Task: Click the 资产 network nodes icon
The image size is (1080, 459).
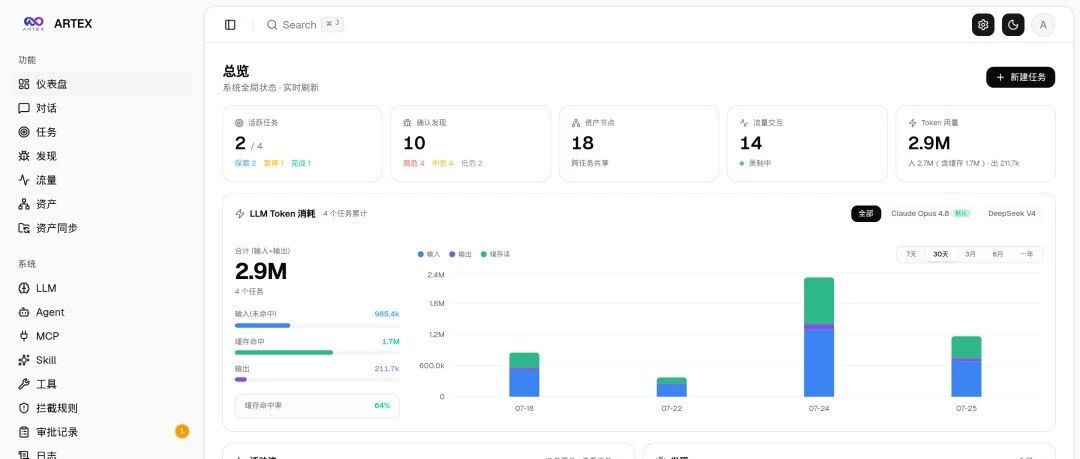Action: (x=24, y=204)
